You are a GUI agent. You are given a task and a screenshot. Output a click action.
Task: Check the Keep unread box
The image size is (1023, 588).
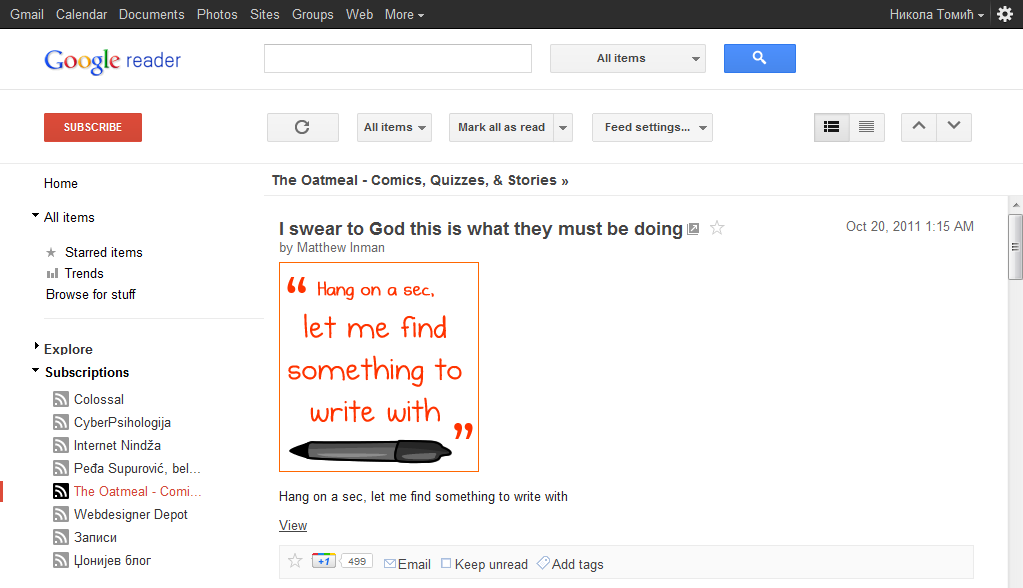[446, 563]
